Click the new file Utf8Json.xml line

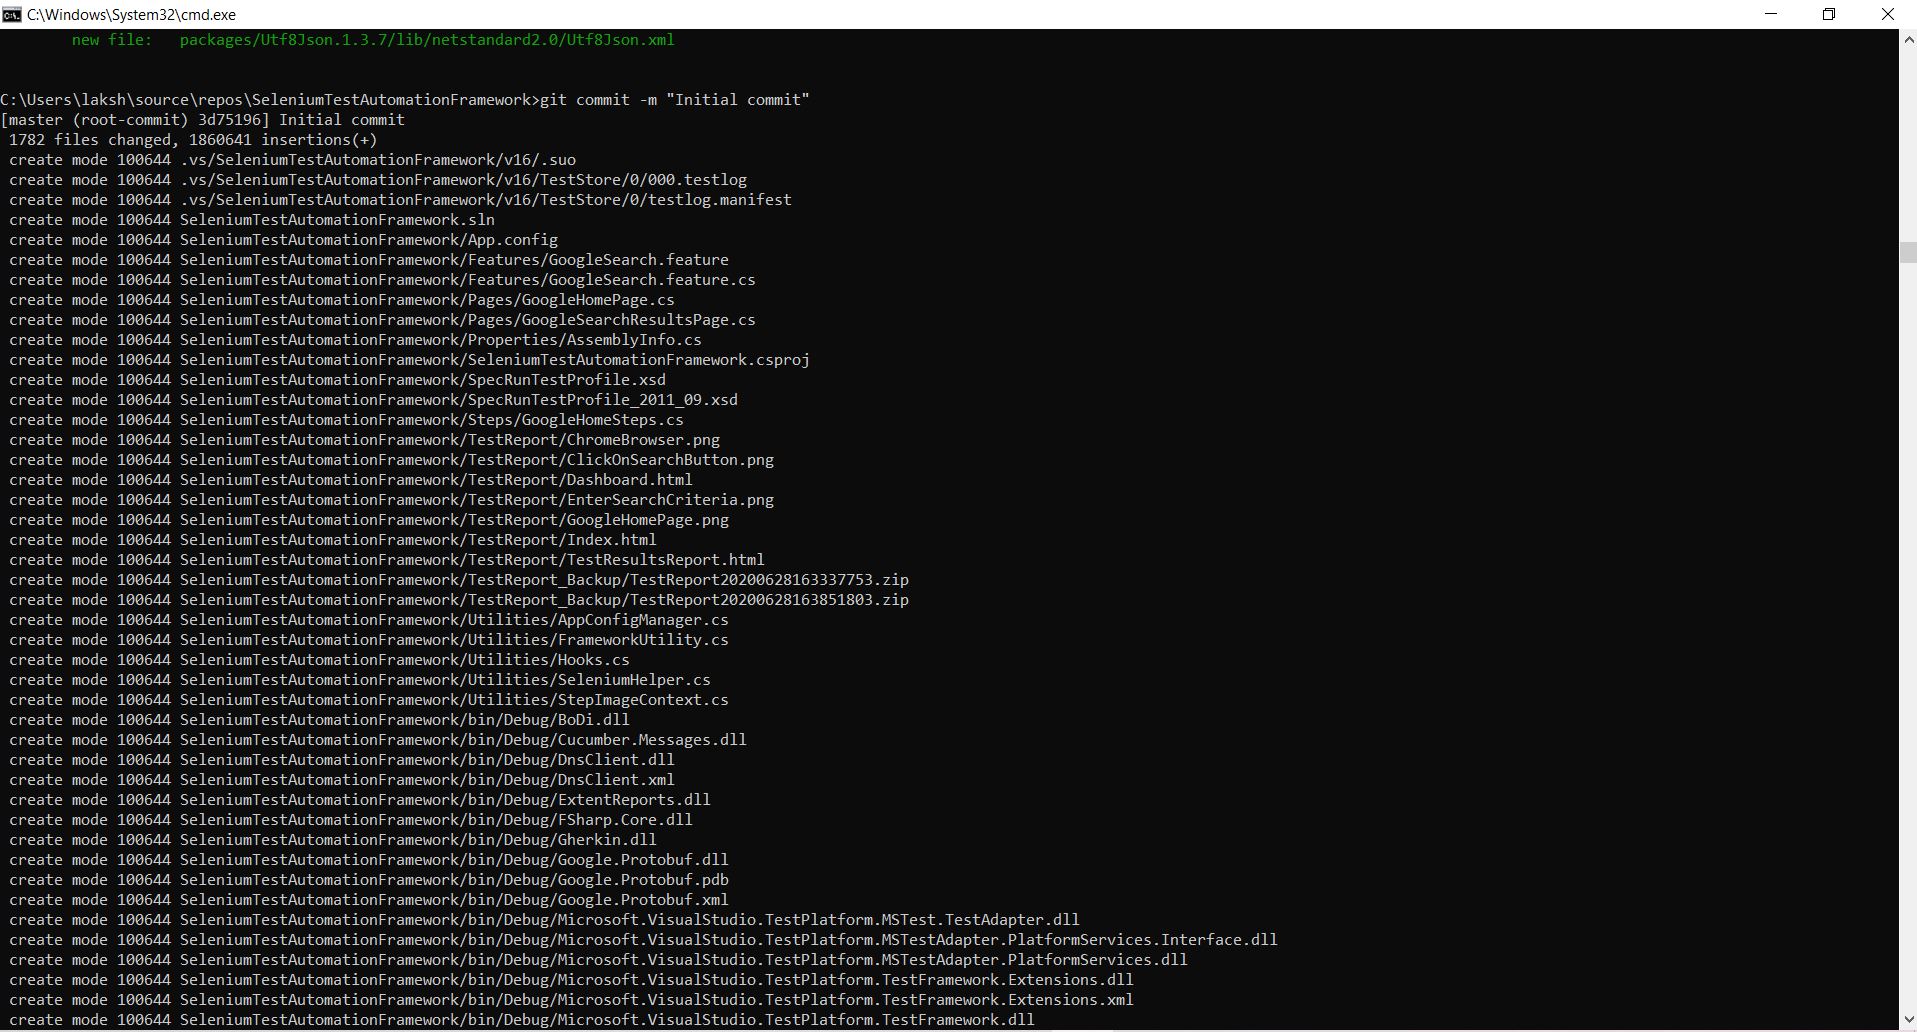(373, 40)
